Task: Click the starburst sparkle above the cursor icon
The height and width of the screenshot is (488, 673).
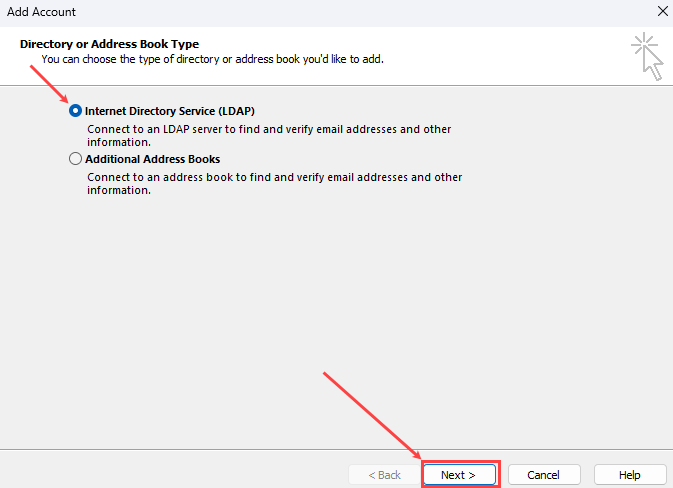Action: 641,43
